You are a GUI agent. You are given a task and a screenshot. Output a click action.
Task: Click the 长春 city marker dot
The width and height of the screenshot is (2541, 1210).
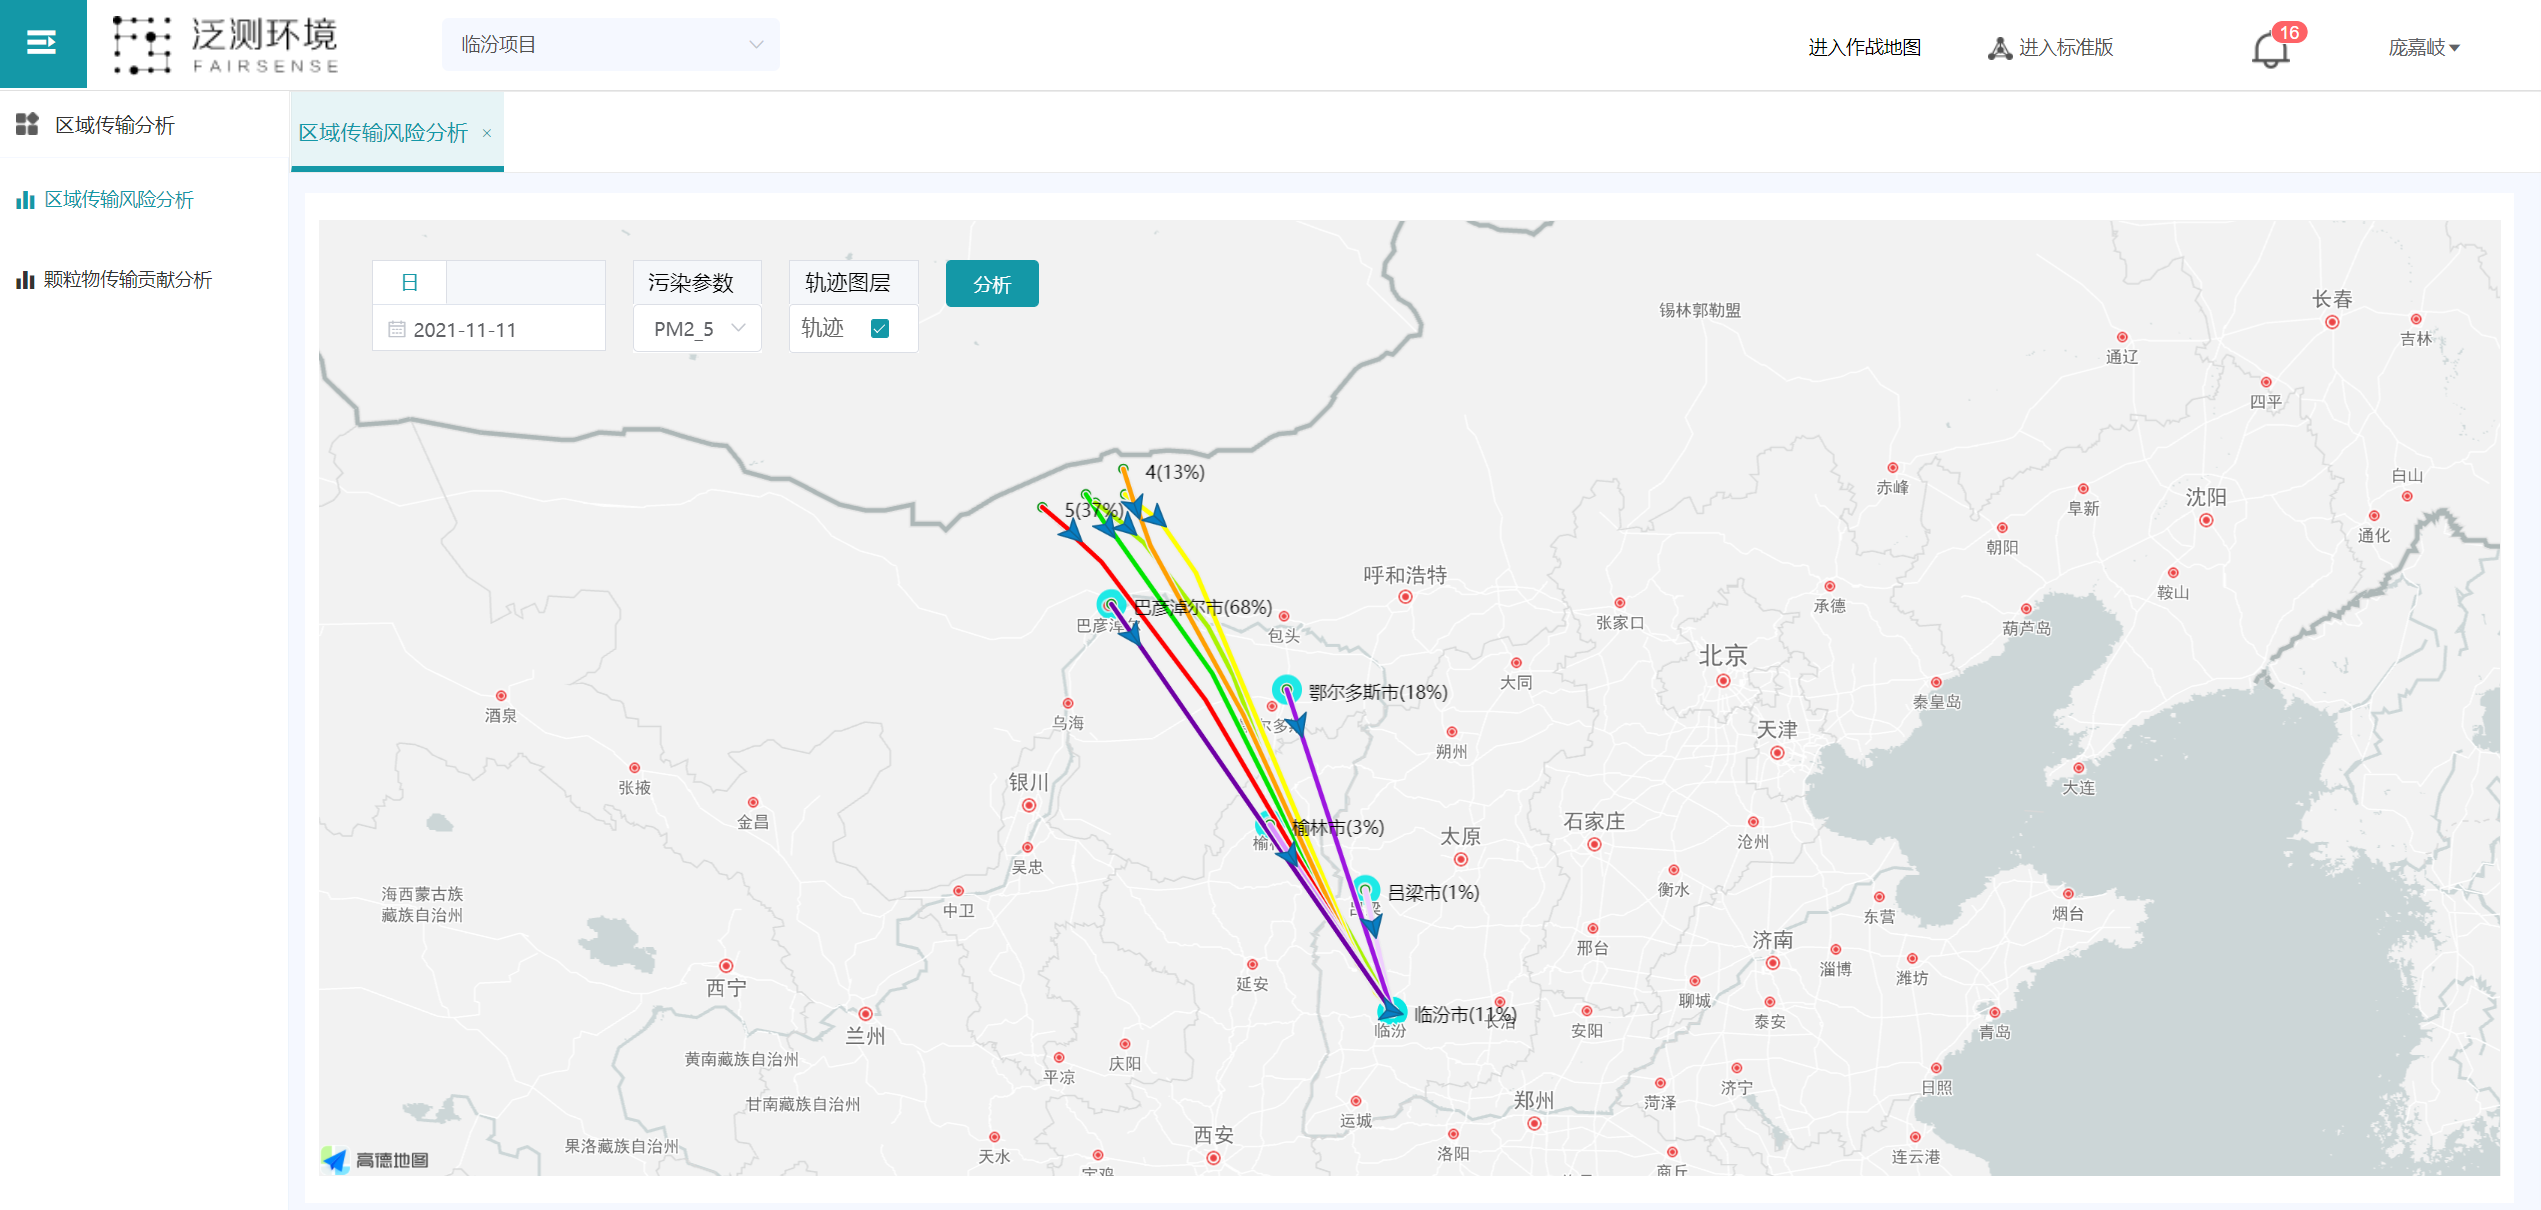point(2332,322)
